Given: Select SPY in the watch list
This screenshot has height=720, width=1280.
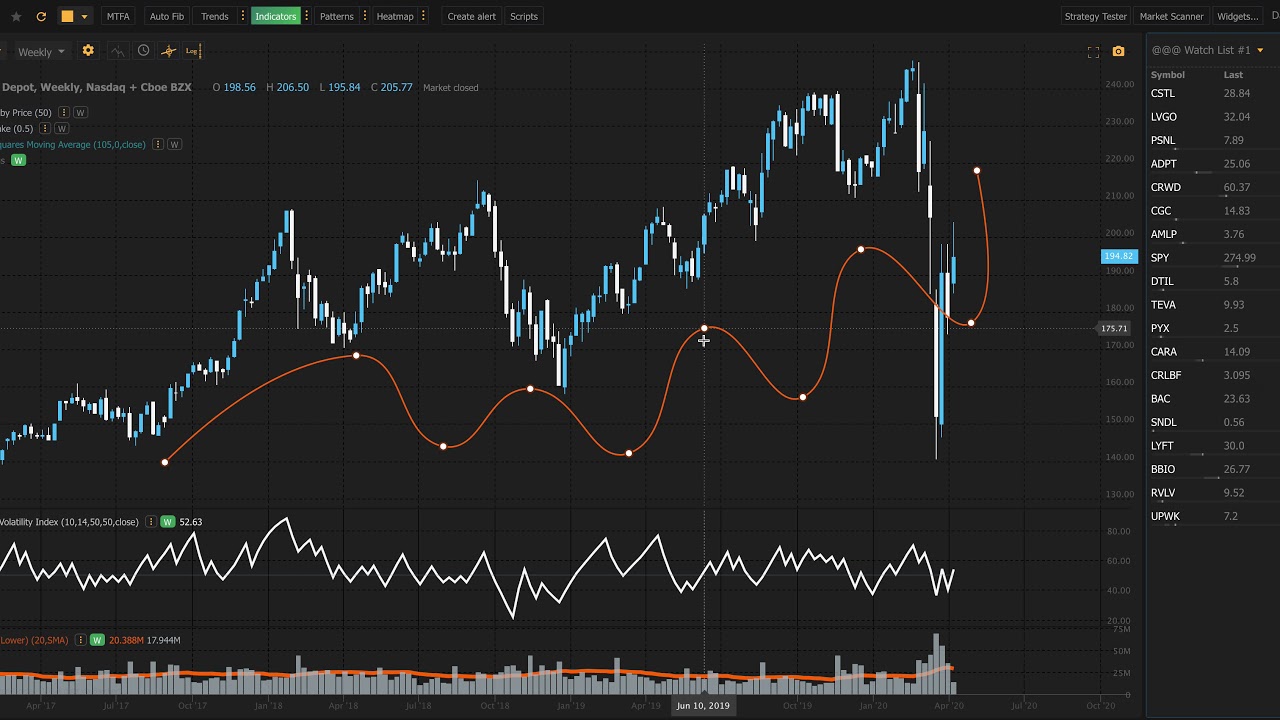Looking at the screenshot, I should click(x=1160, y=258).
